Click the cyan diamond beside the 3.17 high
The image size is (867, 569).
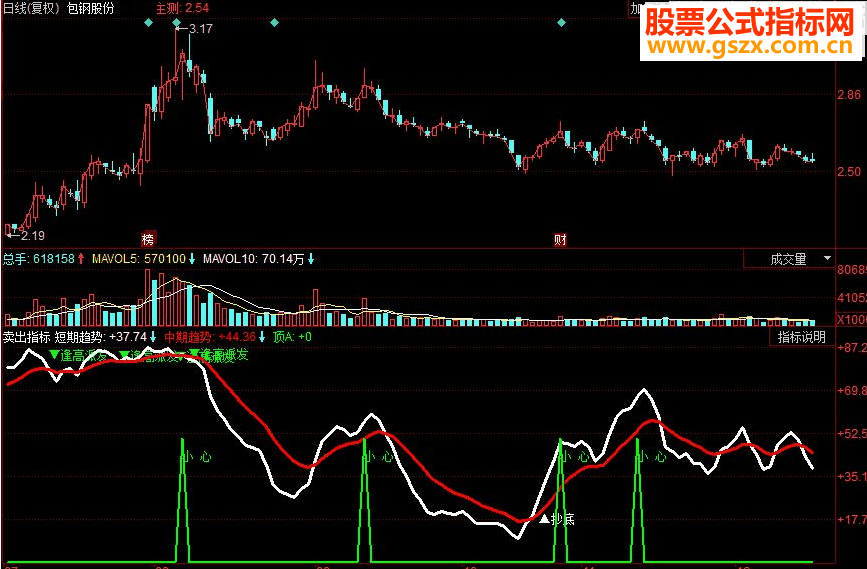pos(176,23)
